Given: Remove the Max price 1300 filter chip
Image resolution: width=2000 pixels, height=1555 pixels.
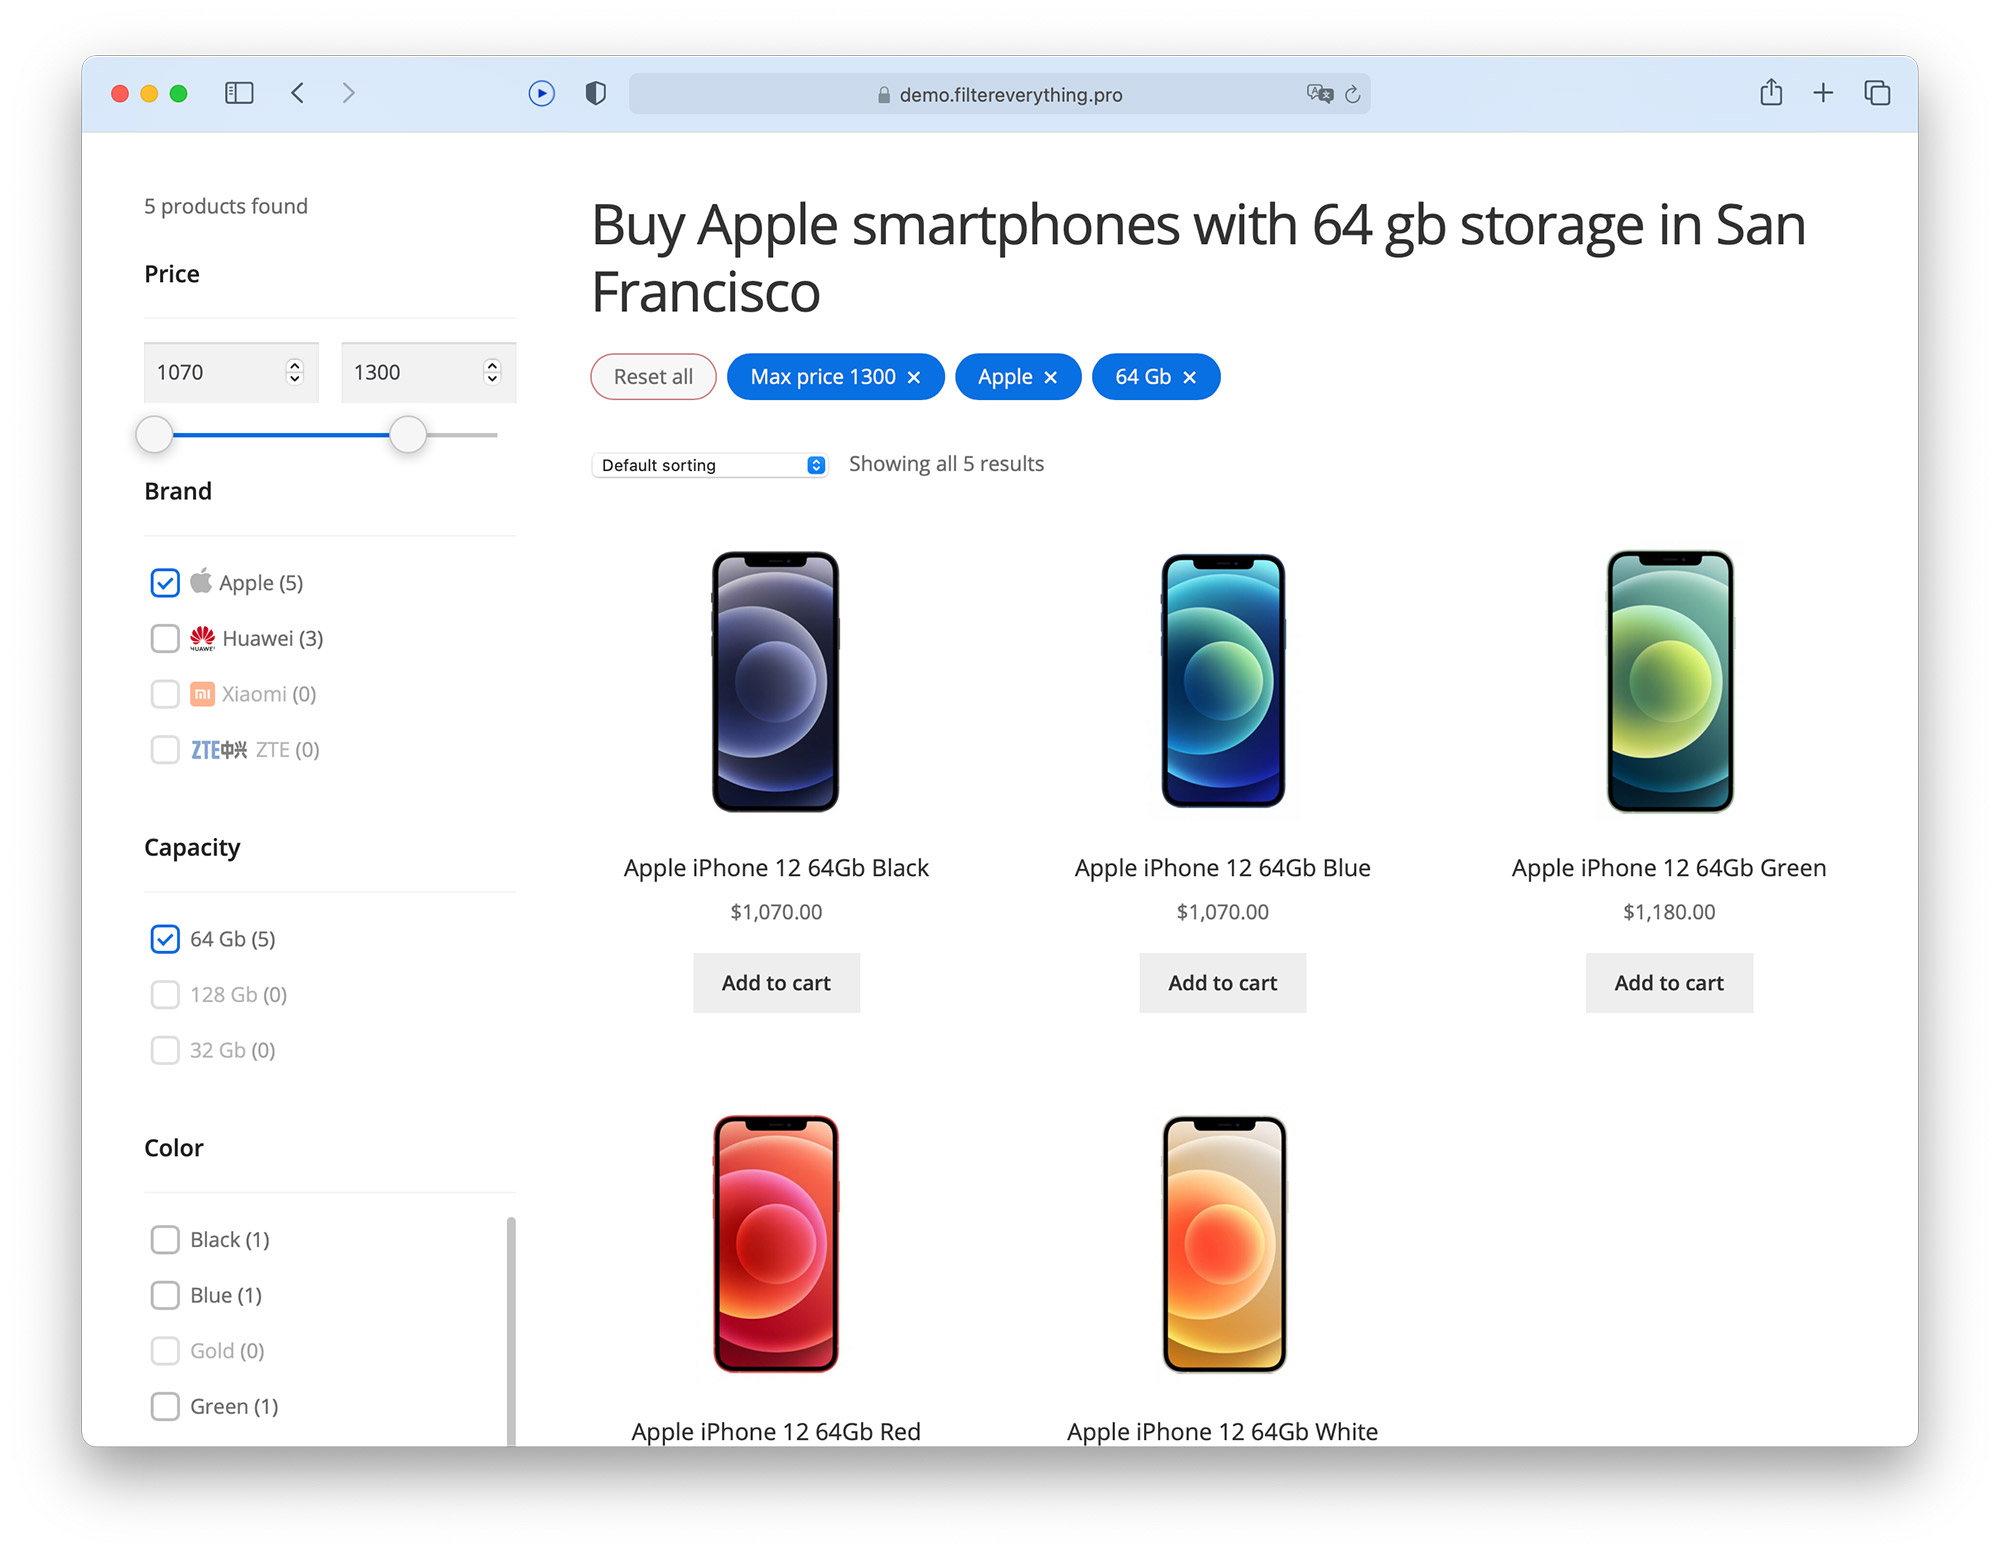Looking at the screenshot, I should [x=914, y=378].
